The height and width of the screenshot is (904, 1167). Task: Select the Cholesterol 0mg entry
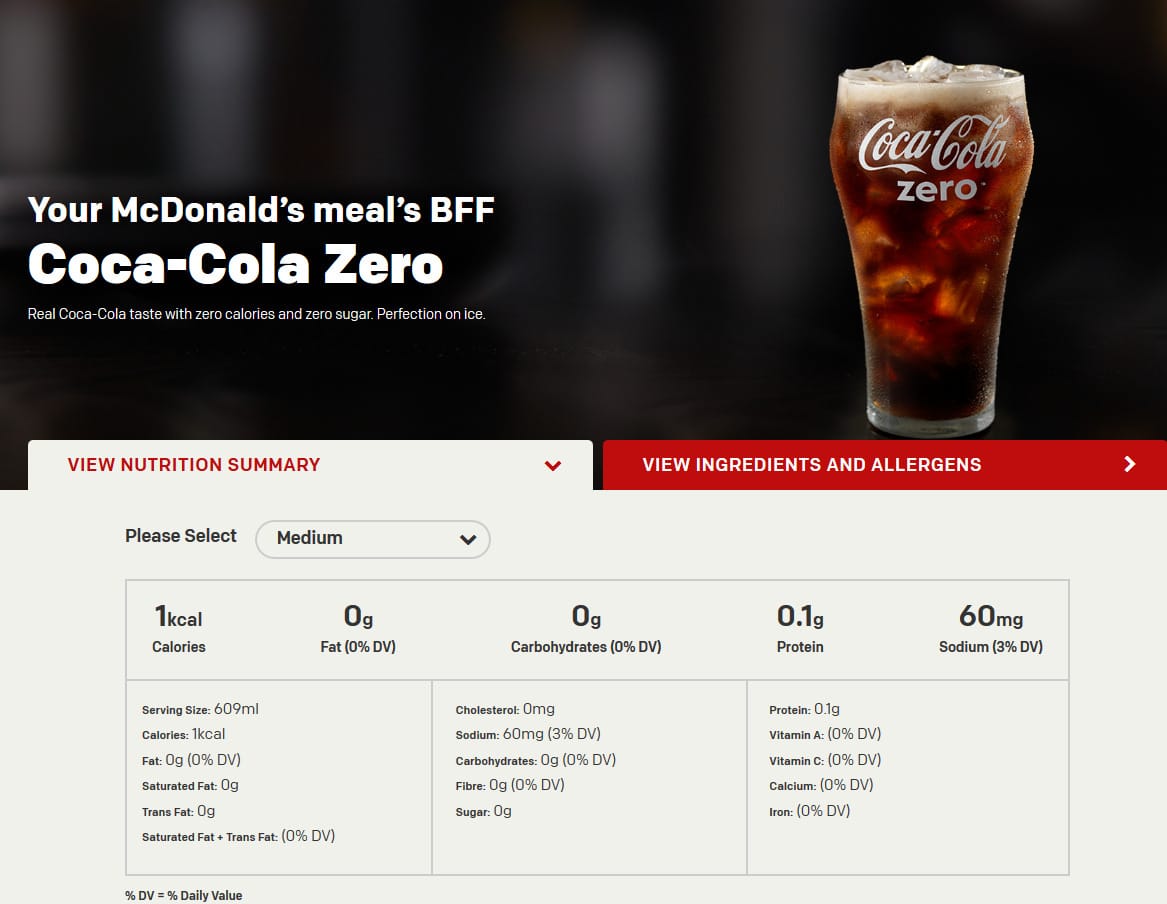(x=505, y=709)
